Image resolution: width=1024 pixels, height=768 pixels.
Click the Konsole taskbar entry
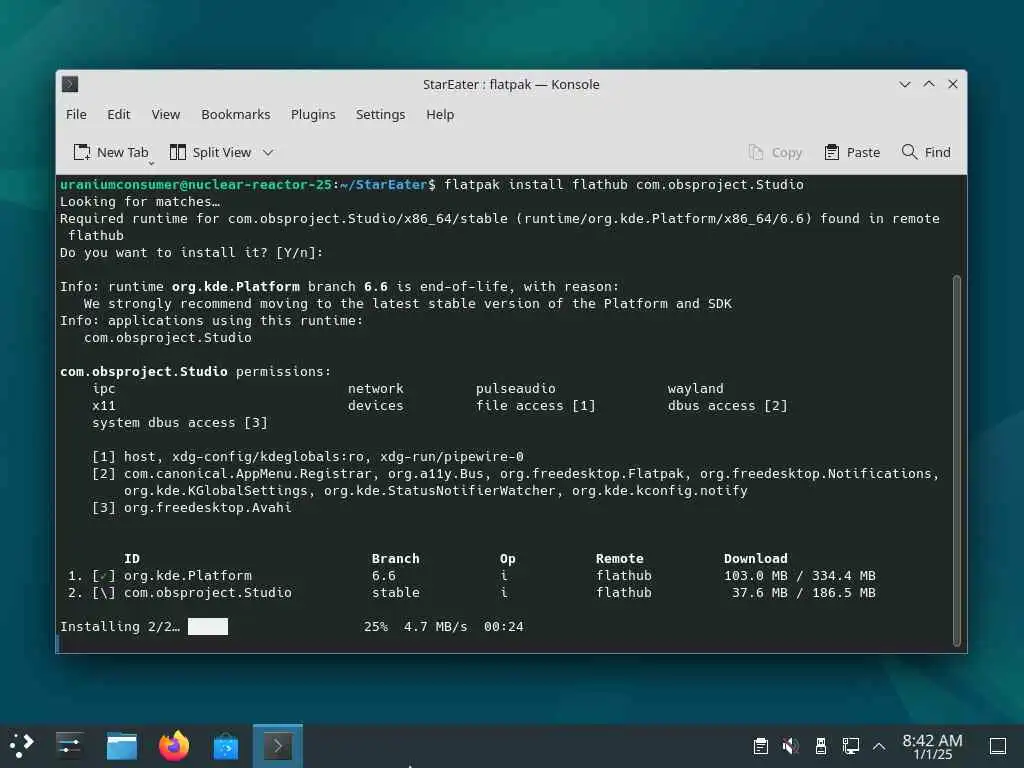(278, 746)
